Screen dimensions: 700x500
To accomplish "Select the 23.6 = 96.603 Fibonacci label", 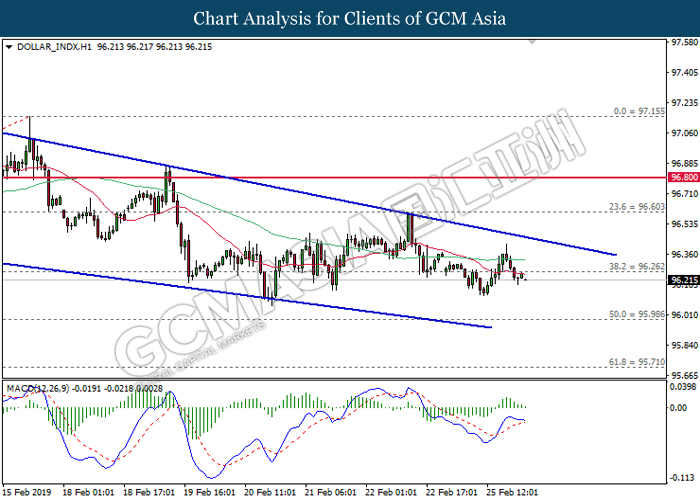I will click(x=637, y=207).
